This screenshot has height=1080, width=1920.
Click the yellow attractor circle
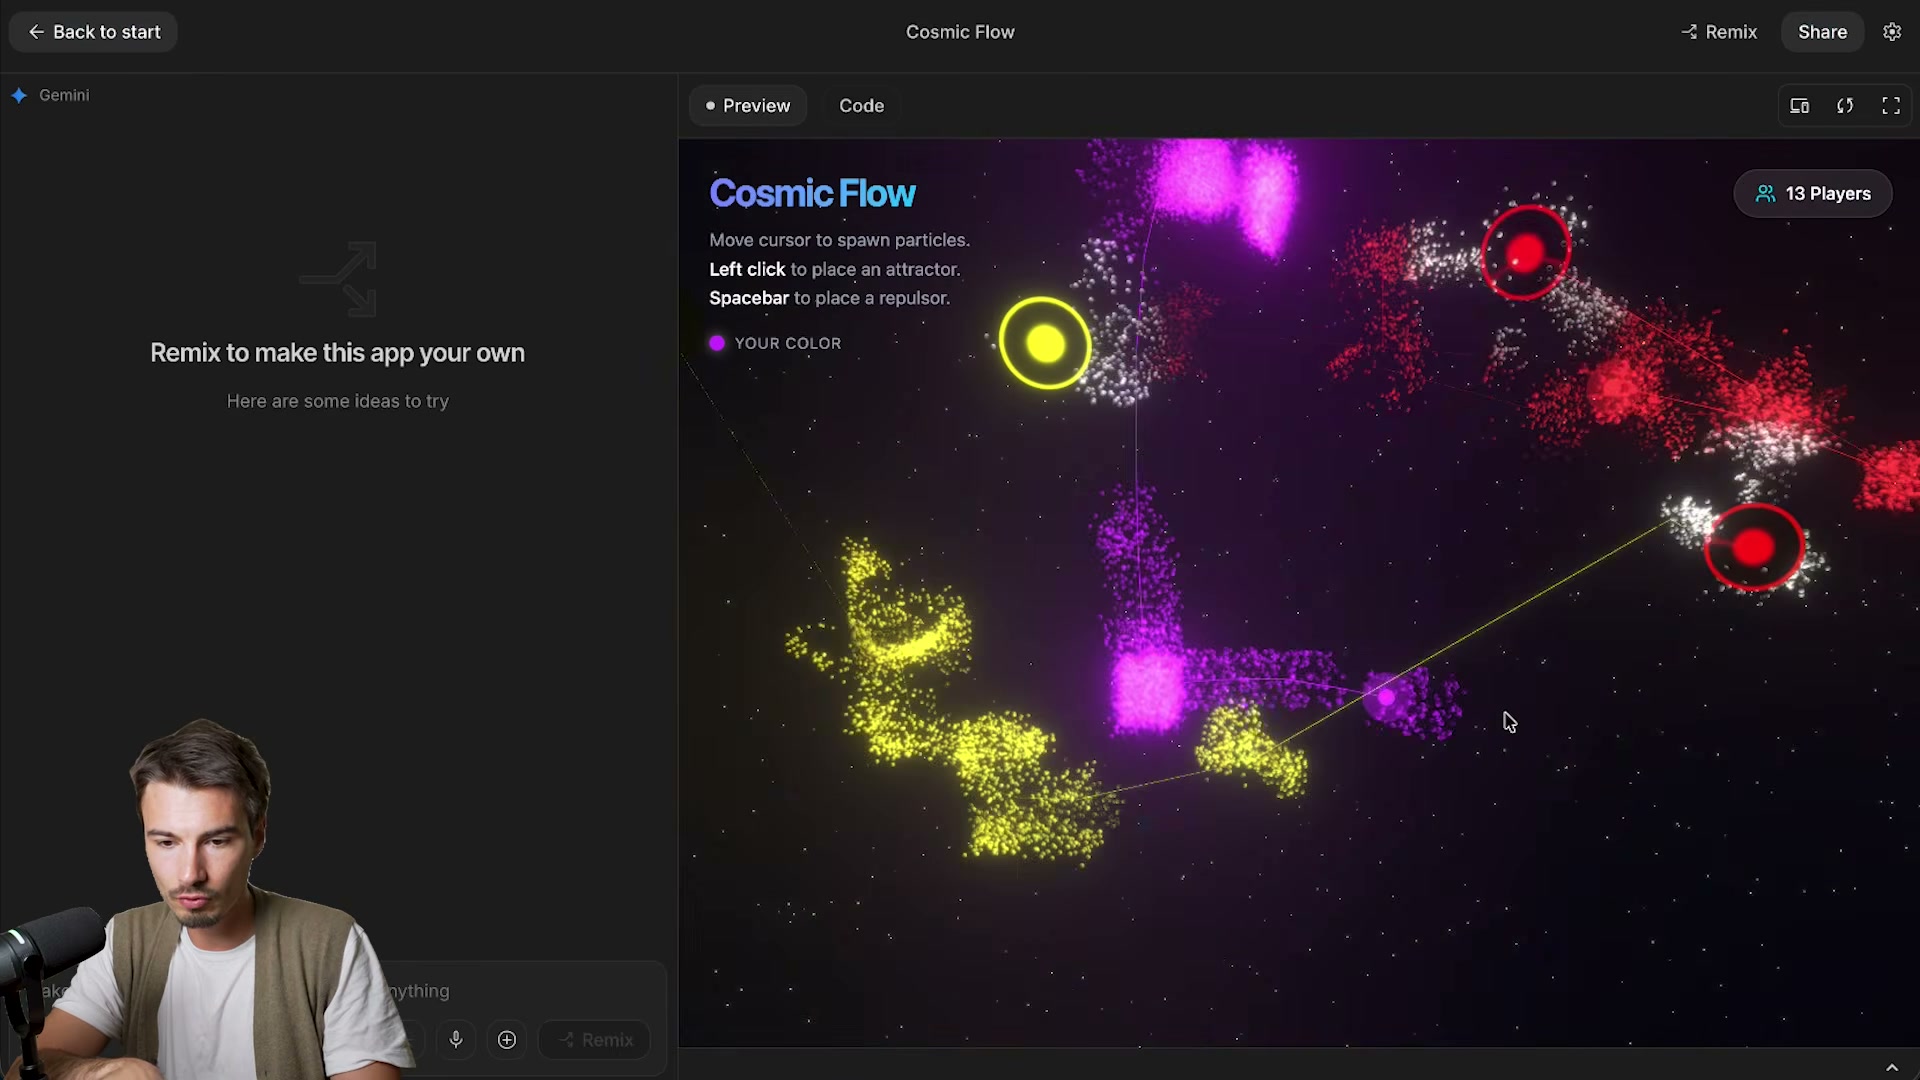1045,344
